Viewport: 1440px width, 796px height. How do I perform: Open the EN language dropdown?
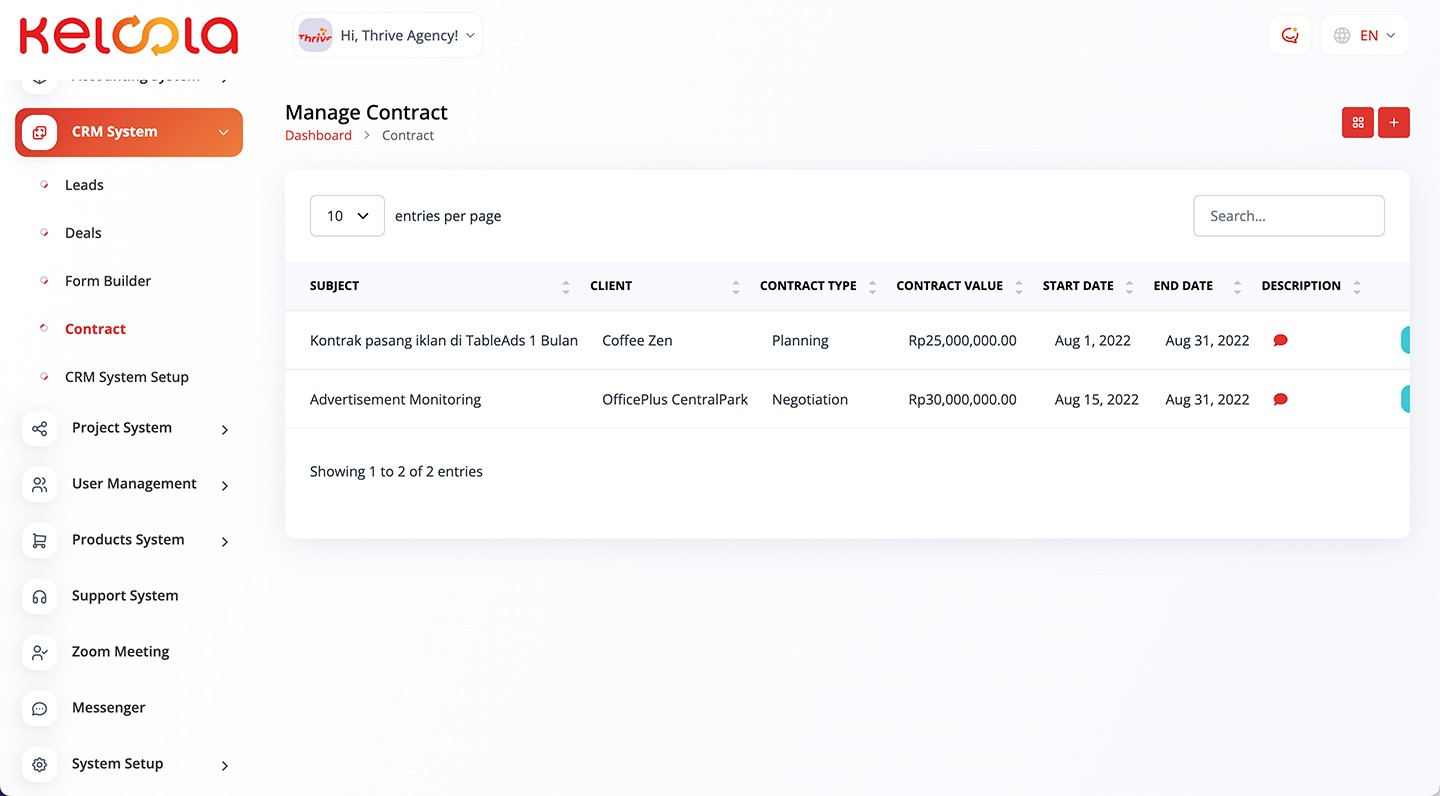click(1365, 35)
